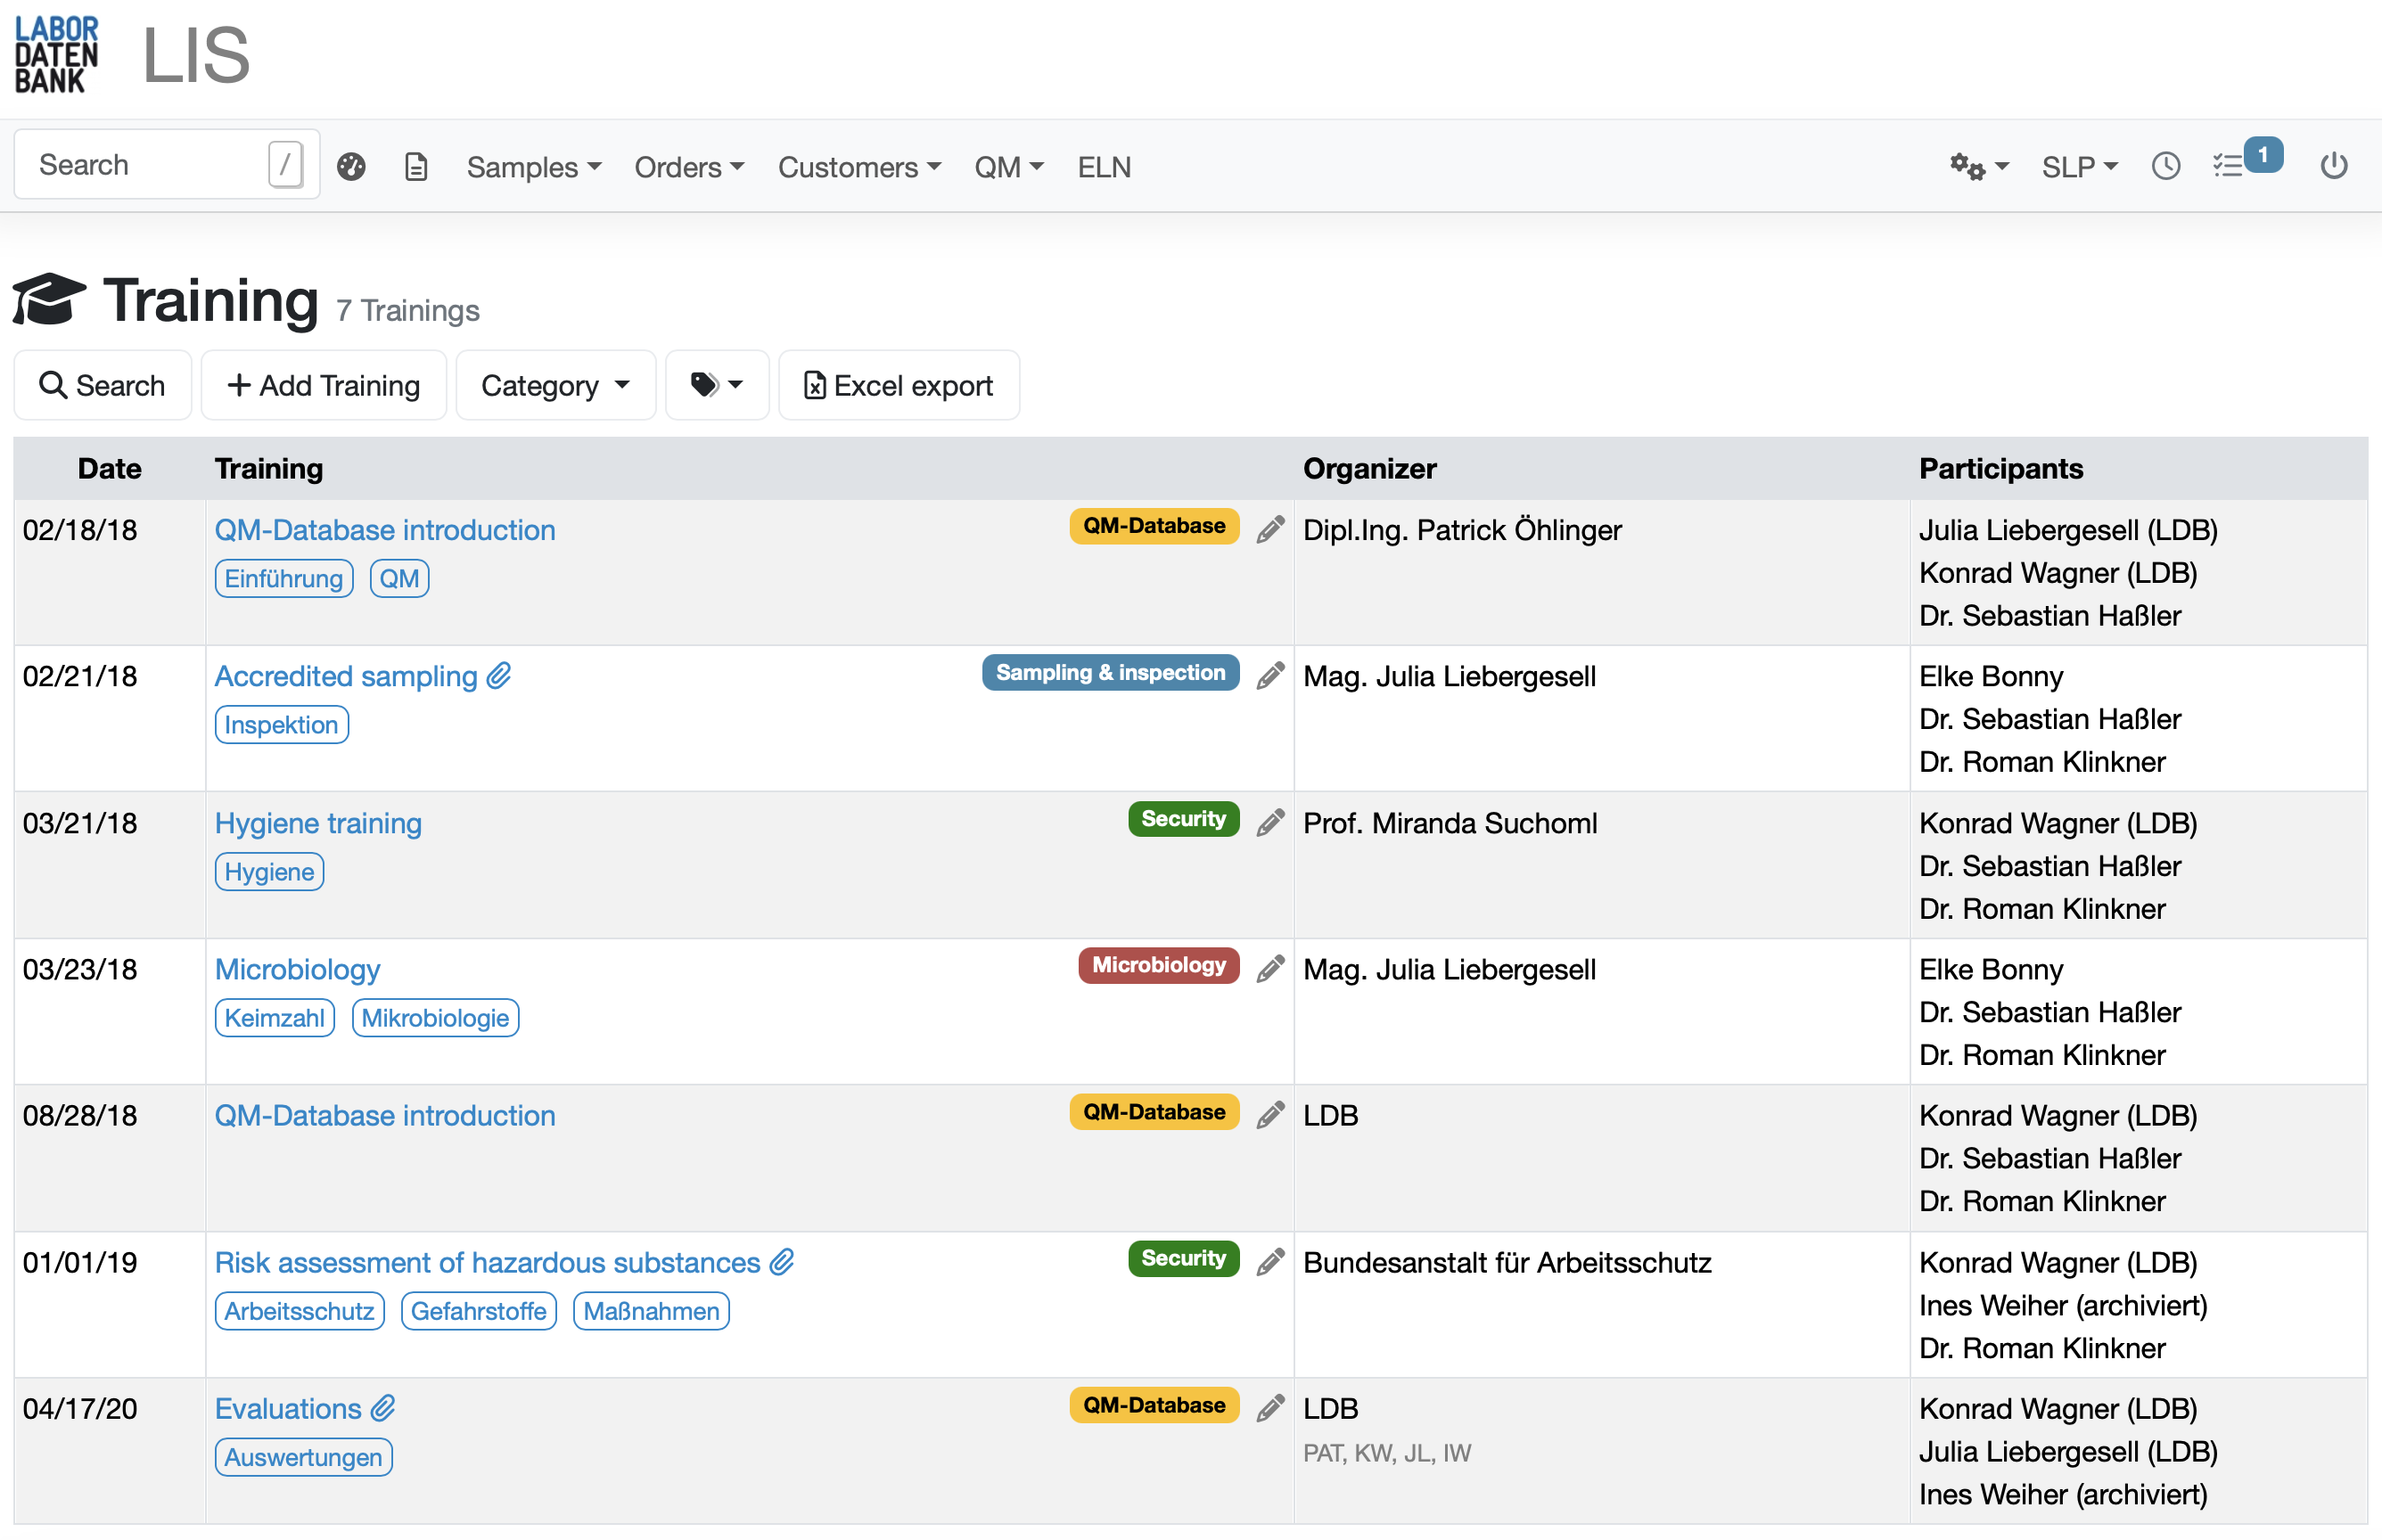
Task: Open the dashboard gauge icon
Action: [x=351, y=166]
